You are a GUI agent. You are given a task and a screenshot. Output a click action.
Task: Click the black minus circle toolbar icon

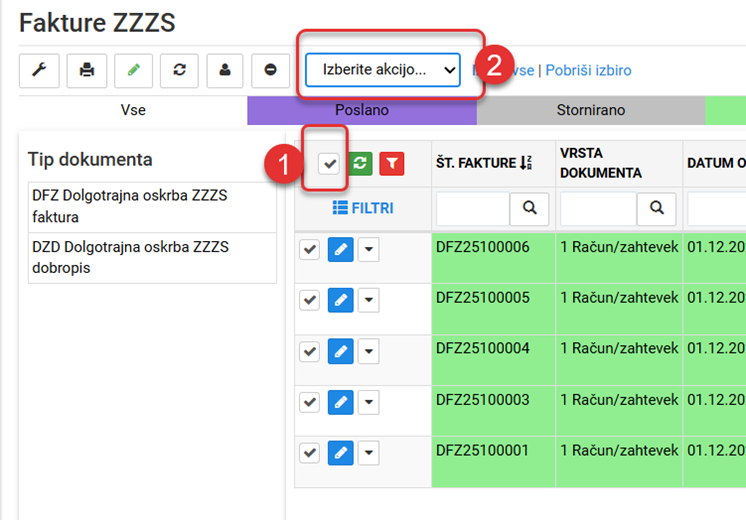[270, 70]
